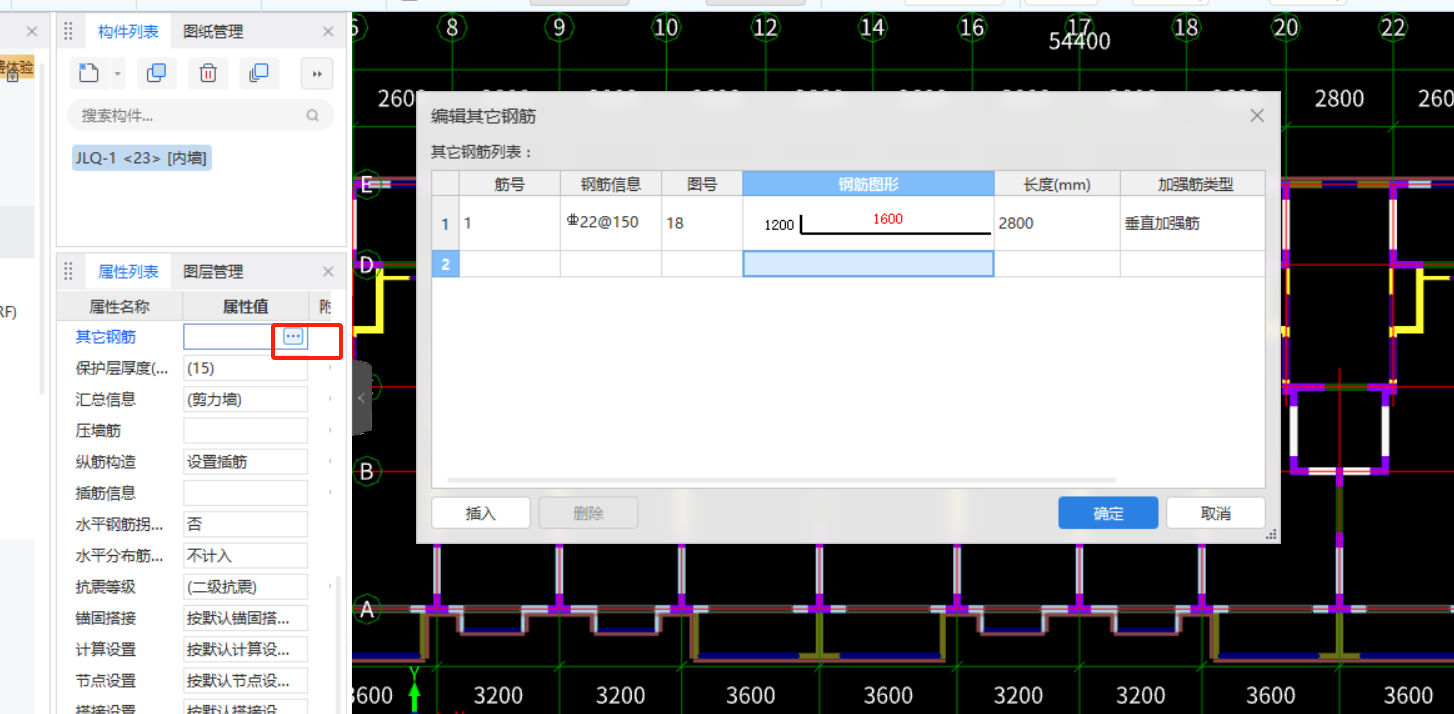Click the 图号 column header

pyautogui.click(x=701, y=184)
